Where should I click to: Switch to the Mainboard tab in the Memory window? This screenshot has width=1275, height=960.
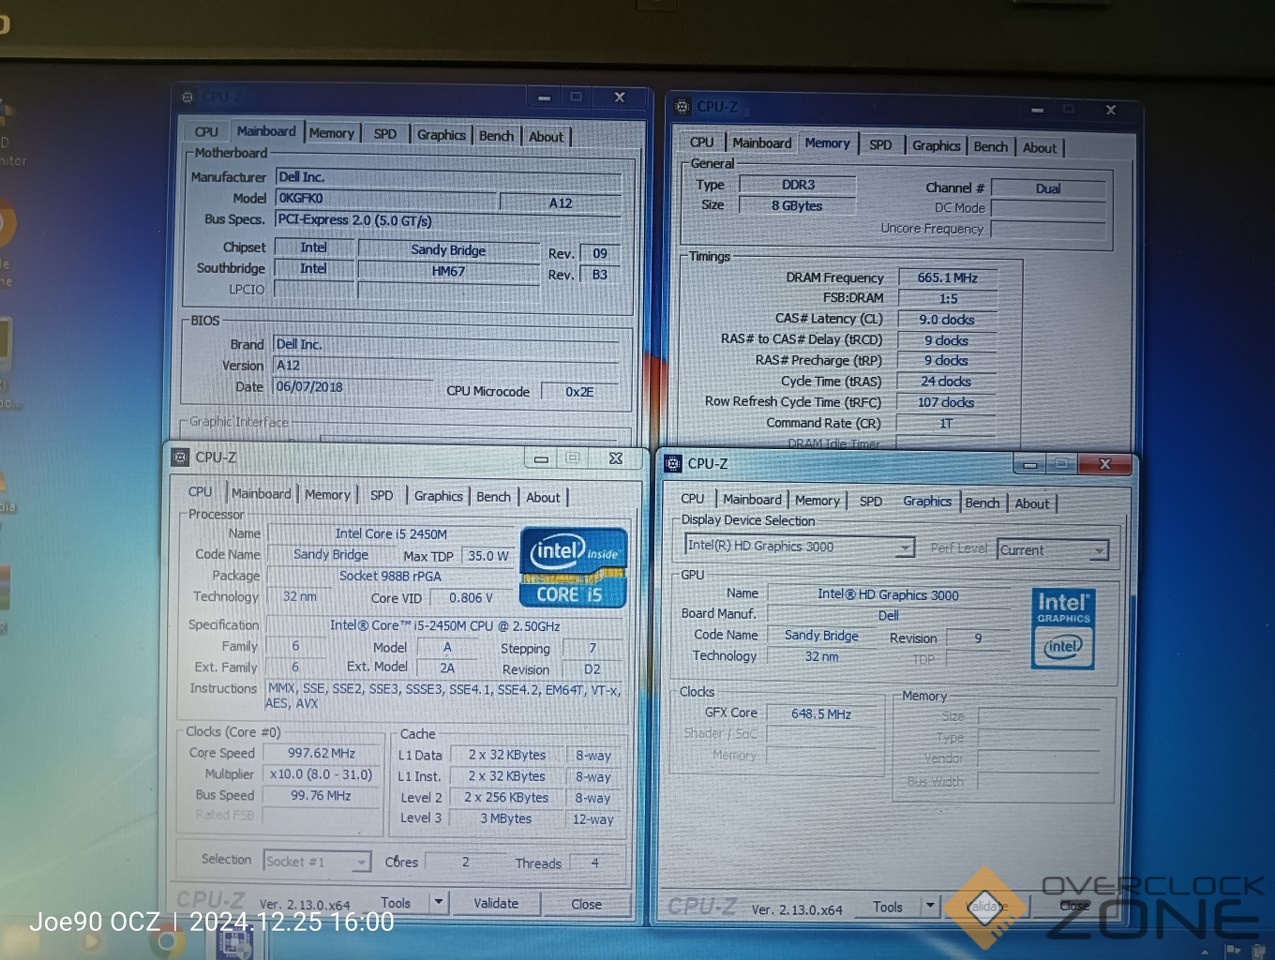pos(762,143)
